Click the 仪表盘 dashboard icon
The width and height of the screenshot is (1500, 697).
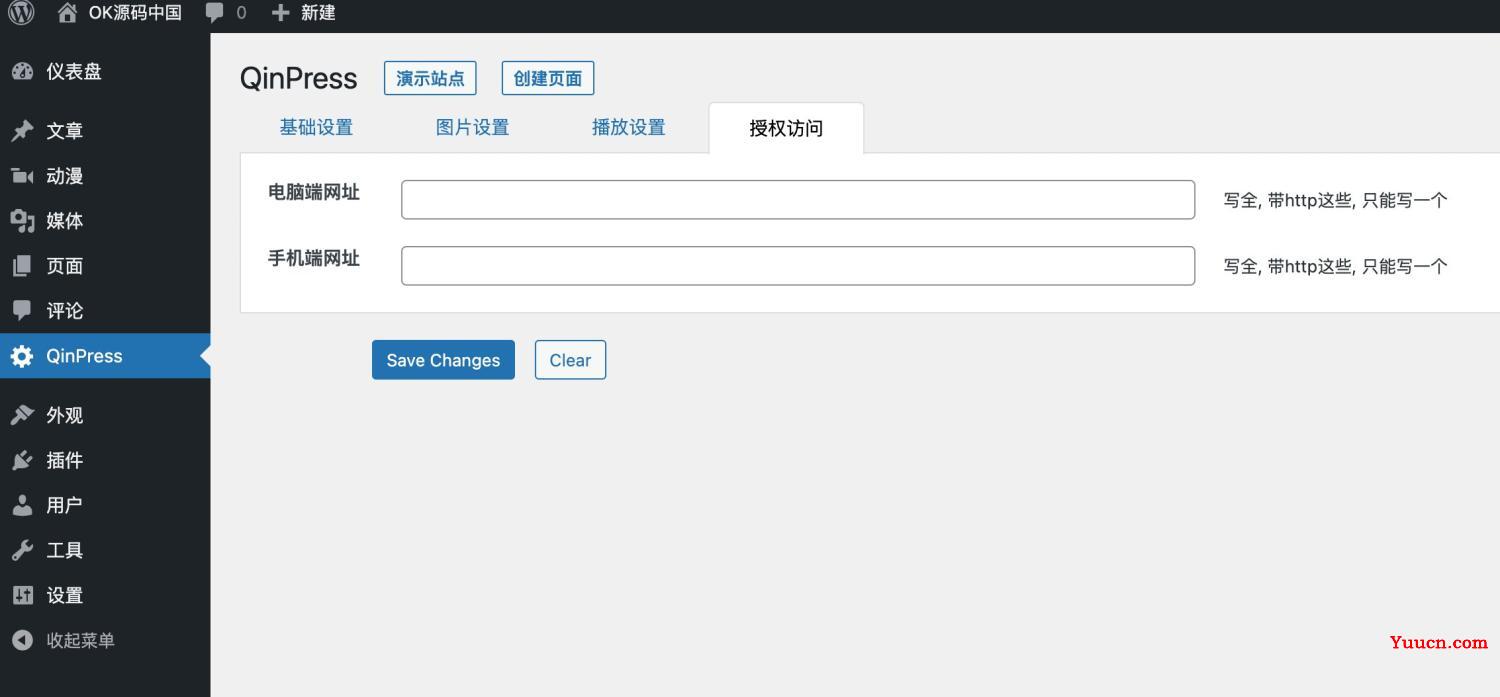tap(22, 72)
